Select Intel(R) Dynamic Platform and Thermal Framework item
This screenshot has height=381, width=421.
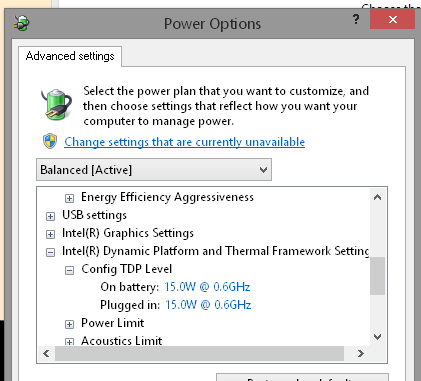(x=215, y=251)
